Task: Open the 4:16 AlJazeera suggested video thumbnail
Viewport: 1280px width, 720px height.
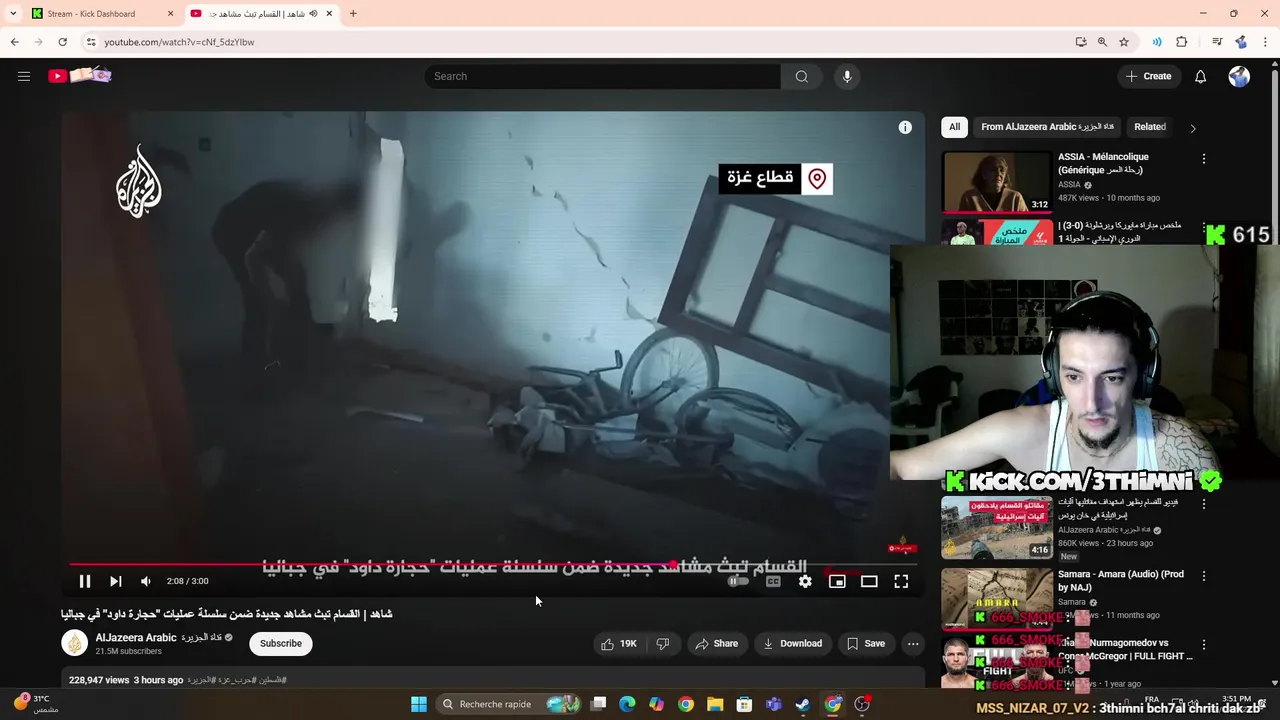Action: (x=997, y=528)
